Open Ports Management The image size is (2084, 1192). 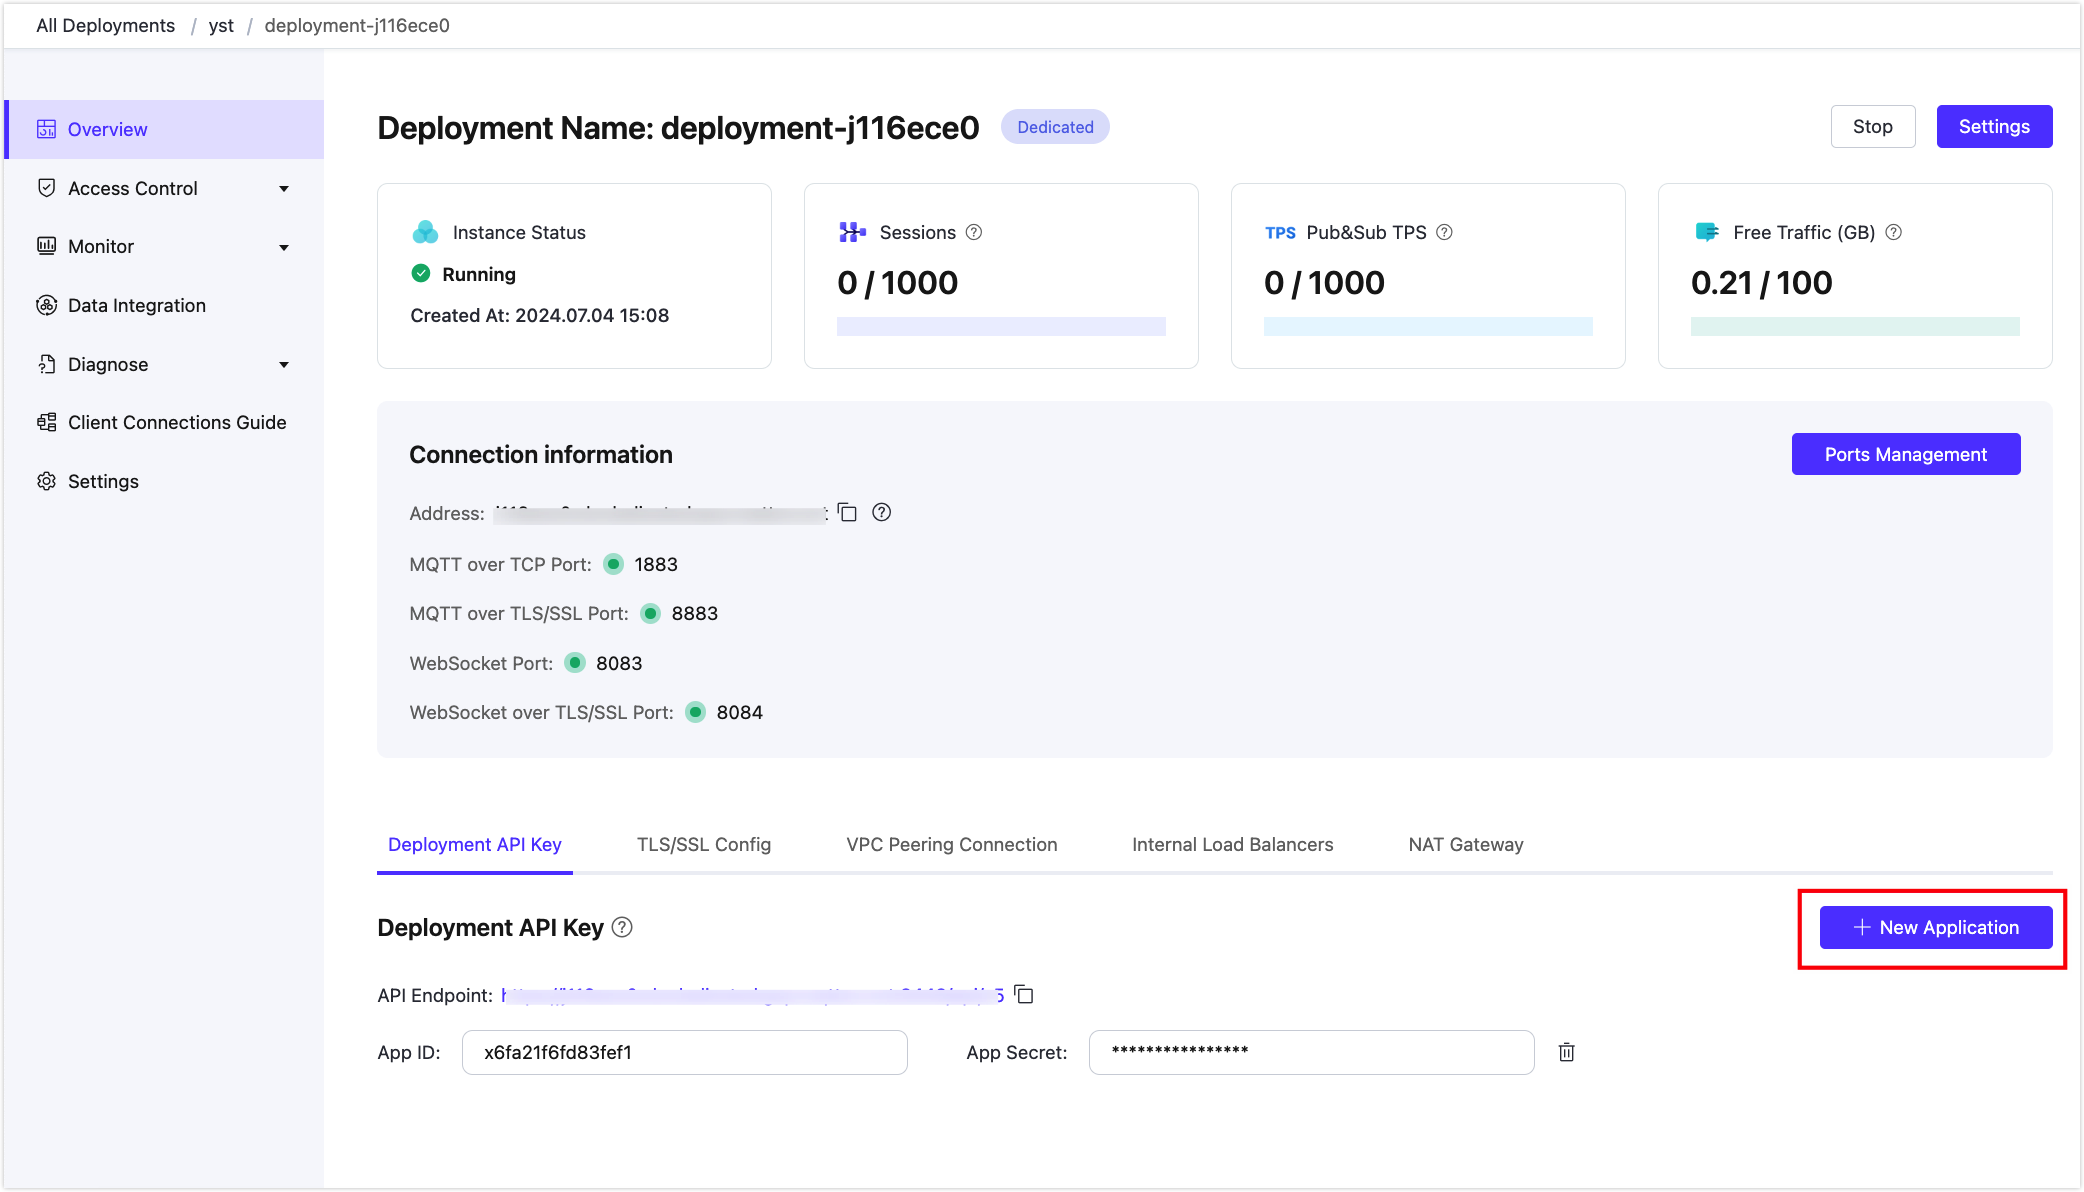(1906, 454)
